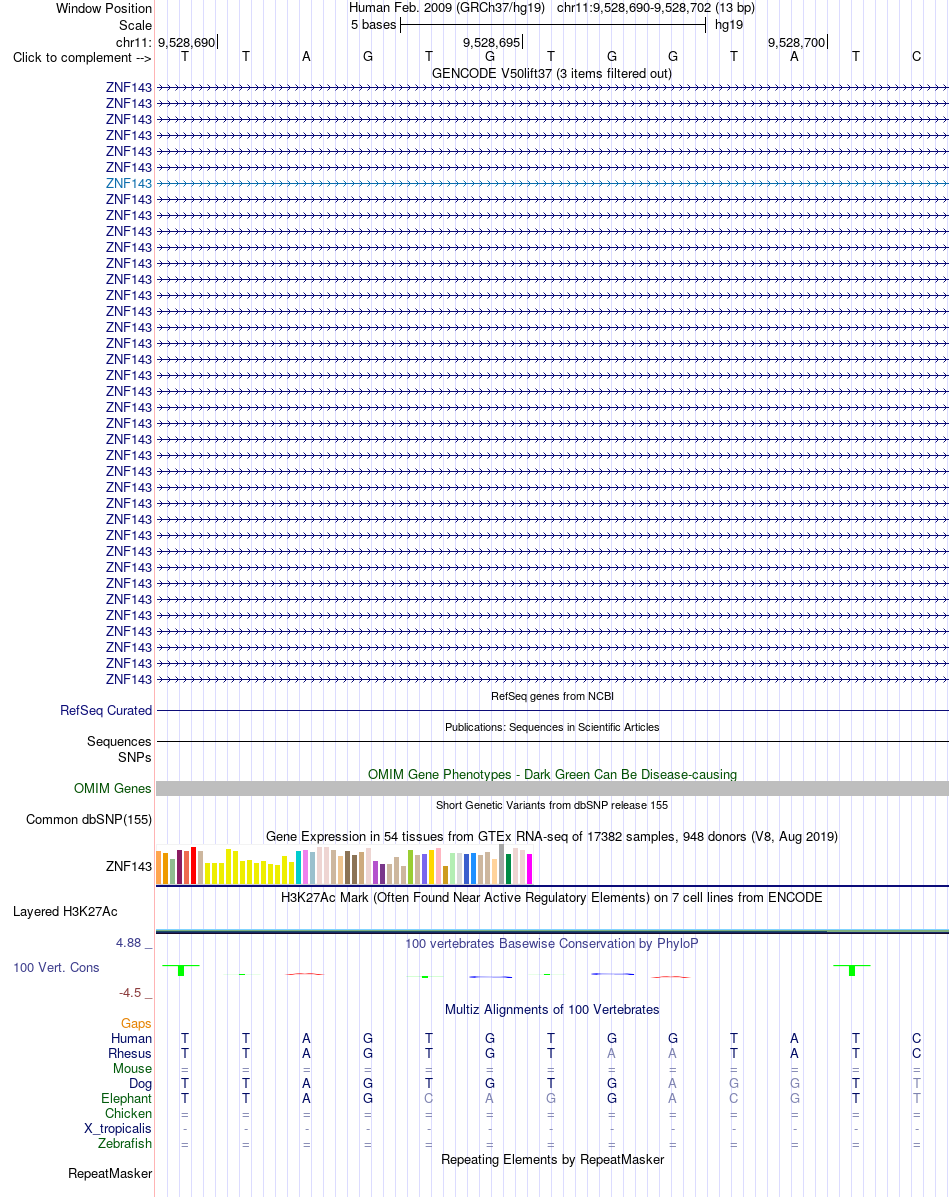Screen dimensions: 950x1197
Task: Click the orange Gaps label
Action: click(x=136, y=1023)
